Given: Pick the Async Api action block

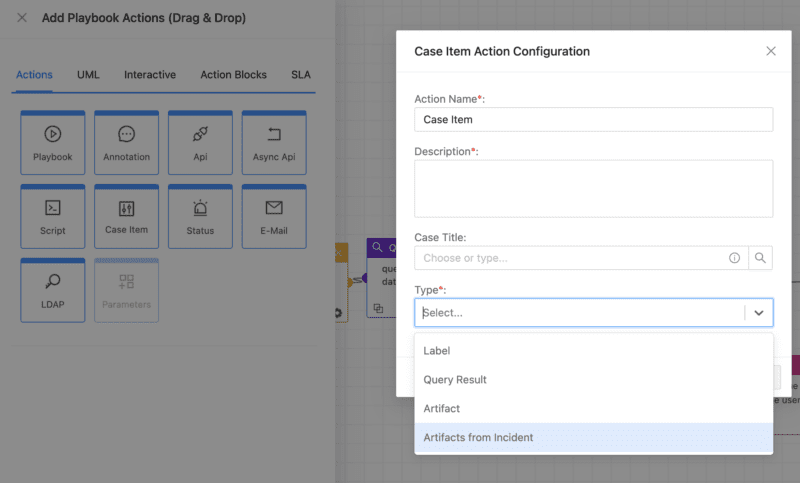Looking at the screenshot, I should [x=274, y=142].
